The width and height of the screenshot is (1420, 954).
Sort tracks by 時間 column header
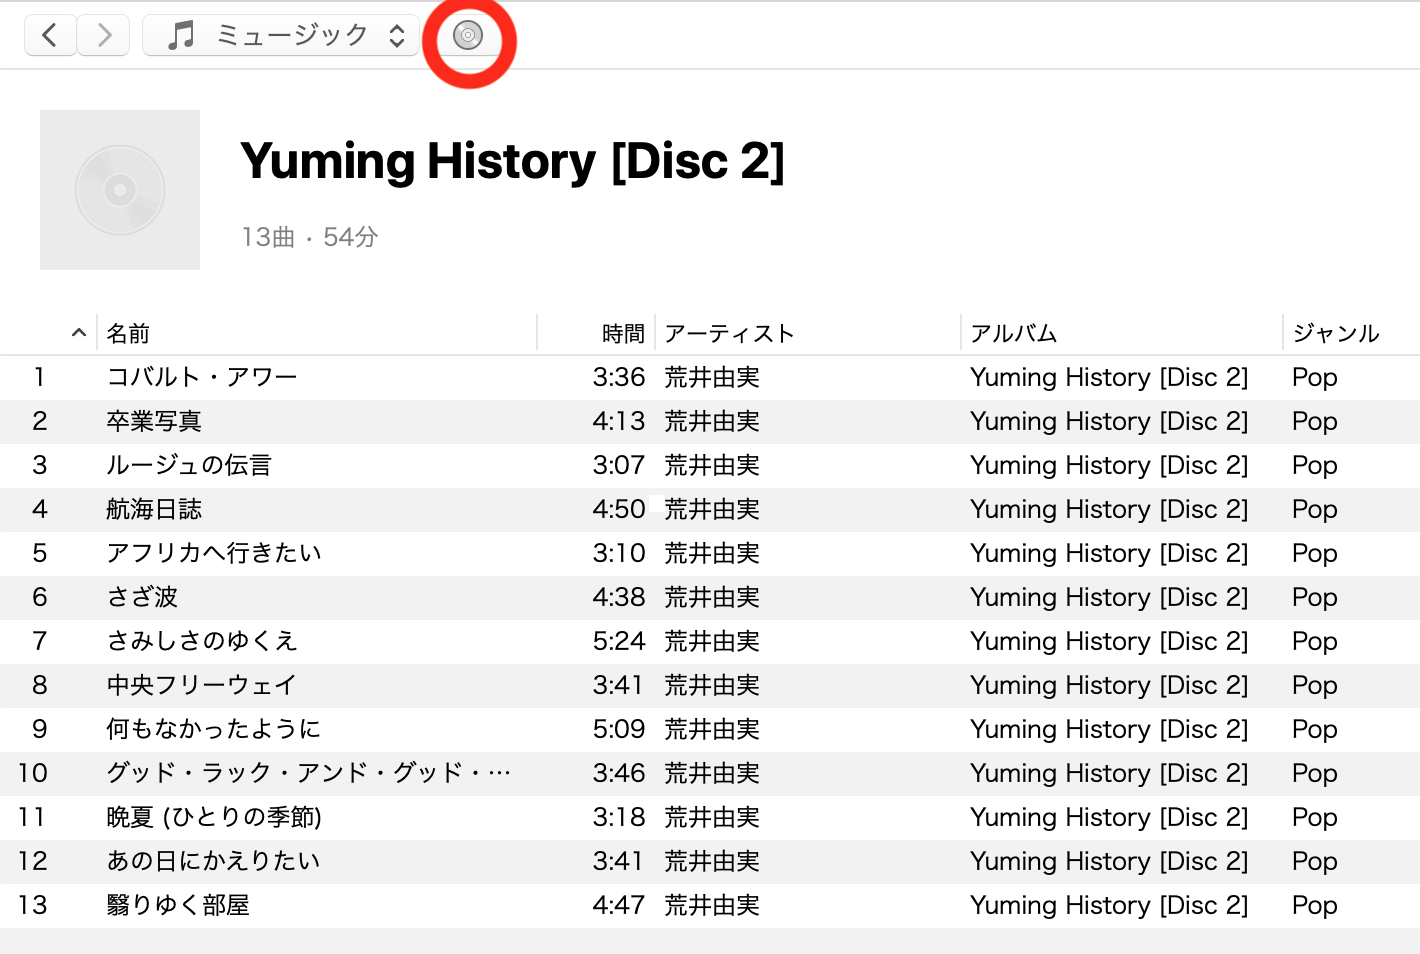click(x=623, y=333)
